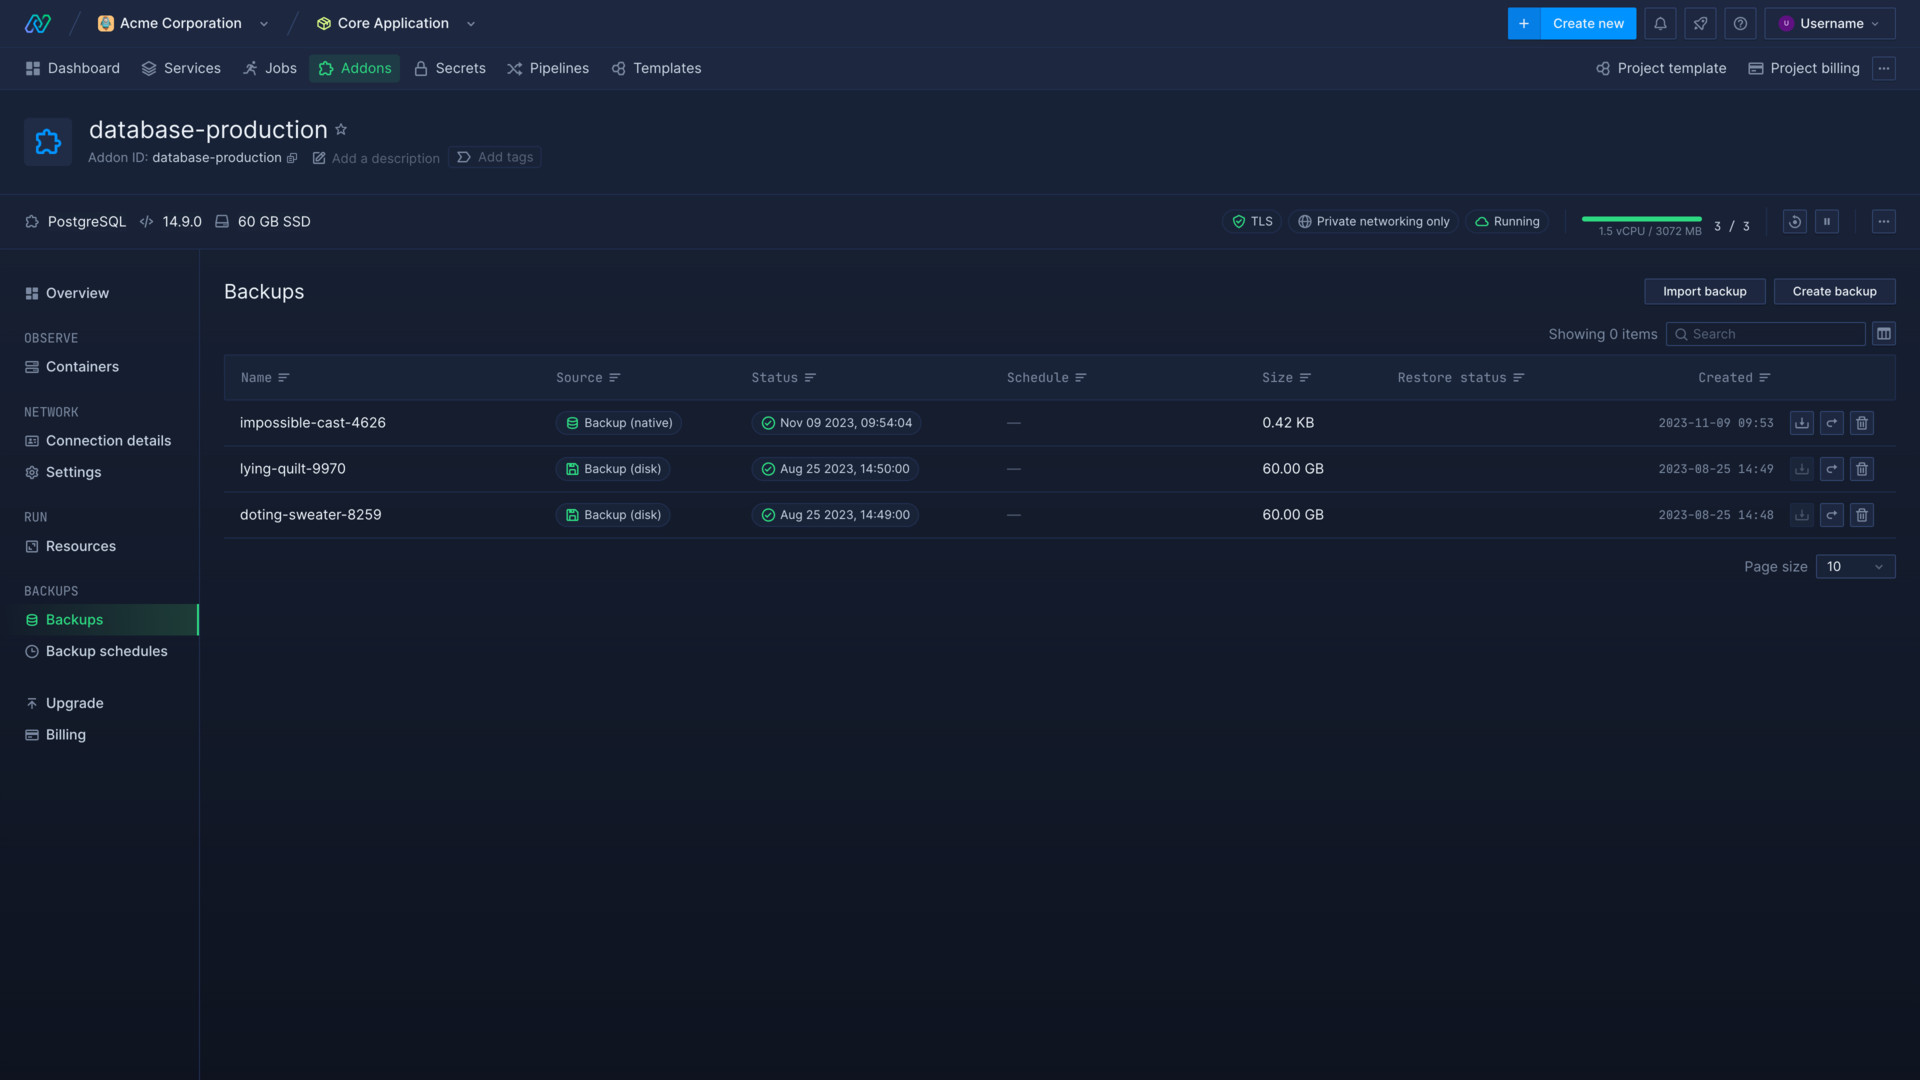Delete the impossible-cast-4626 backup
Viewport: 1920px width, 1080px height.
(1862, 423)
